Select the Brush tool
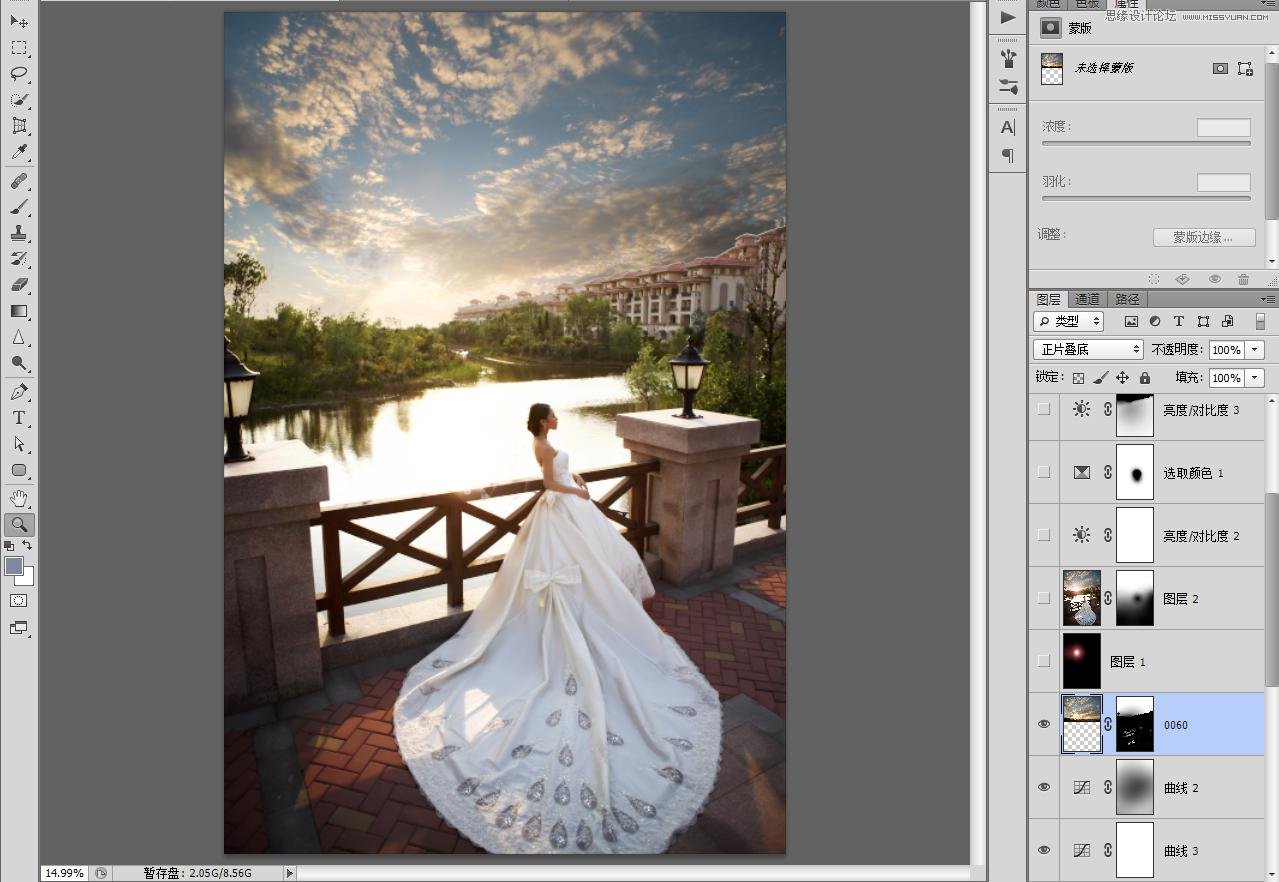1279x882 pixels. 19,207
